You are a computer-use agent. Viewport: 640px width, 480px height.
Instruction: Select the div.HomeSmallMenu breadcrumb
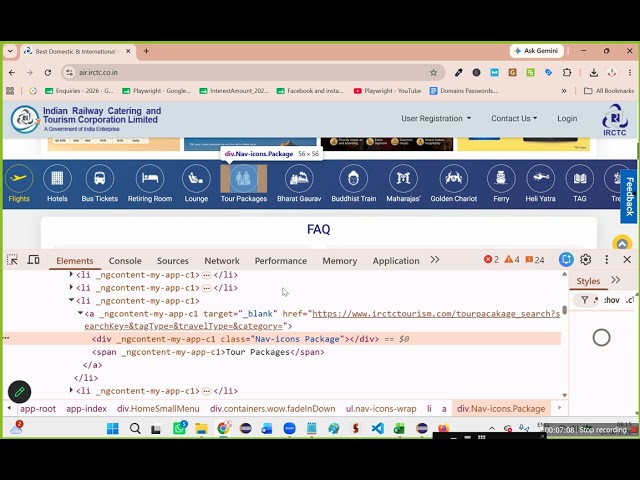(158, 409)
